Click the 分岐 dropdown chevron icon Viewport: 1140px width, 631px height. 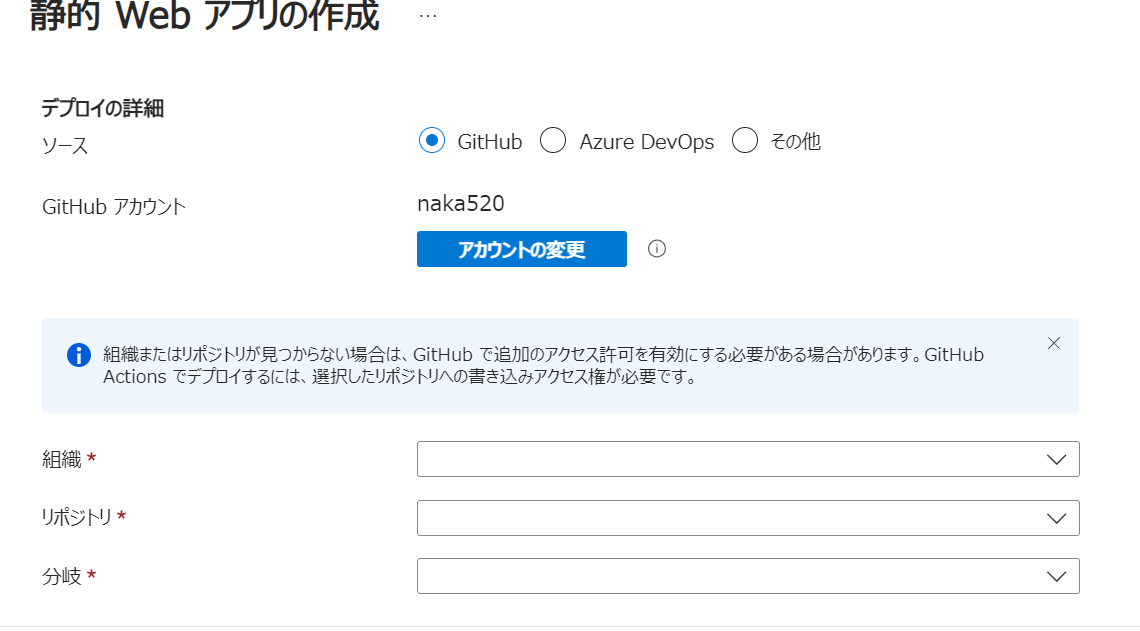1058,576
